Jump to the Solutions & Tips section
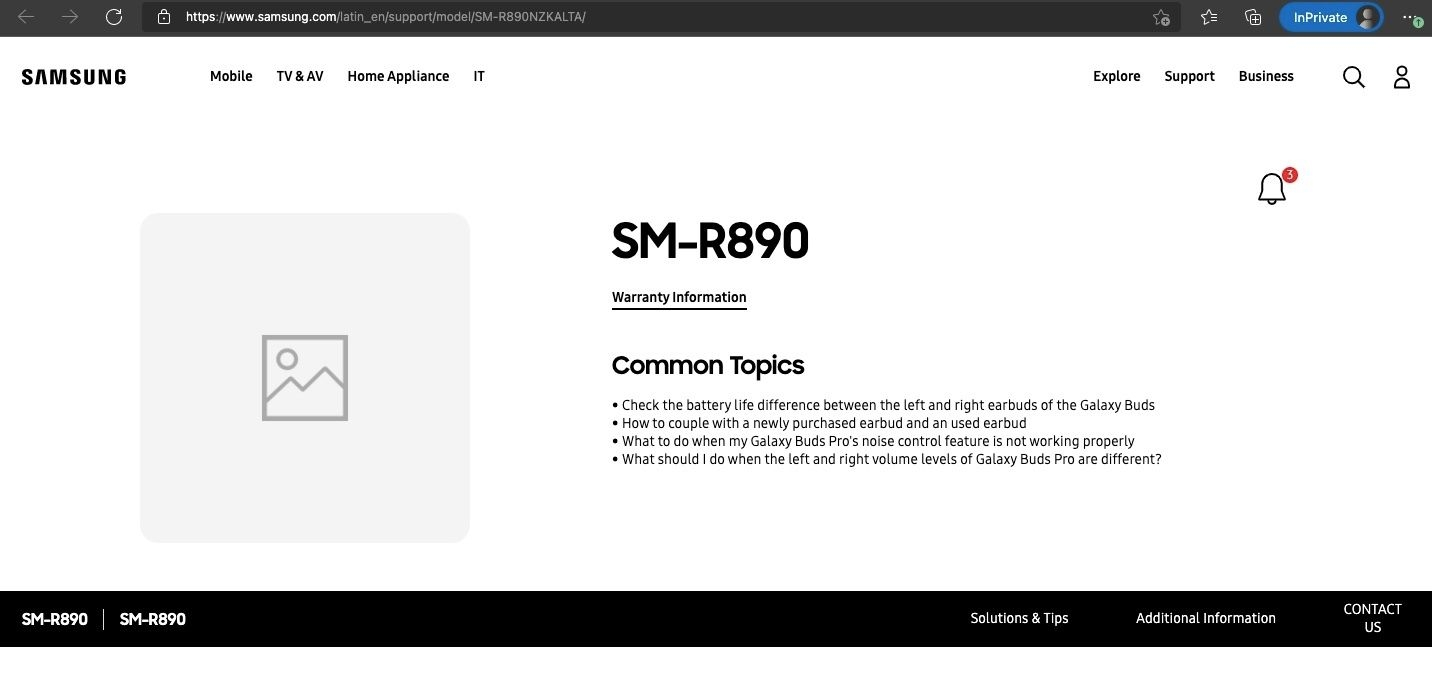The image size is (1432, 696). [1019, 618]
